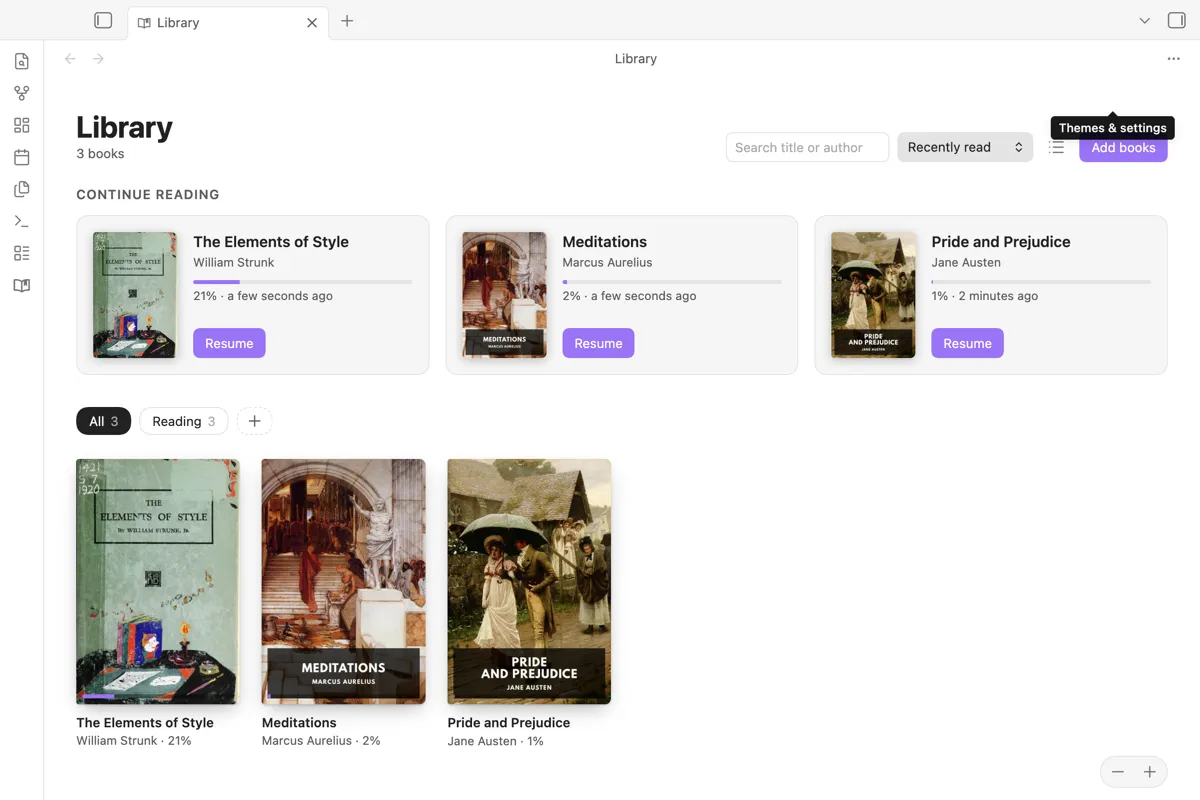
Task: Click 'William Strunk · 21%' grid caption
Action: pyautogui.click(x=134, y=741)
